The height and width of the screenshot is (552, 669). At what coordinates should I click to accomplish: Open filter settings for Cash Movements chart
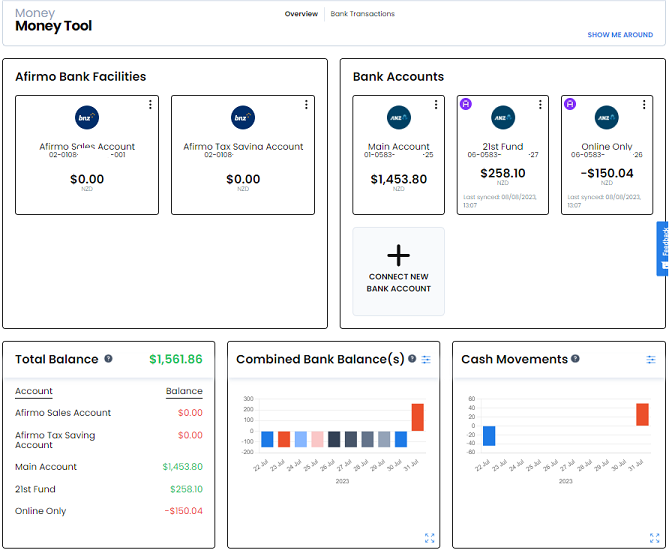(651, 360)
